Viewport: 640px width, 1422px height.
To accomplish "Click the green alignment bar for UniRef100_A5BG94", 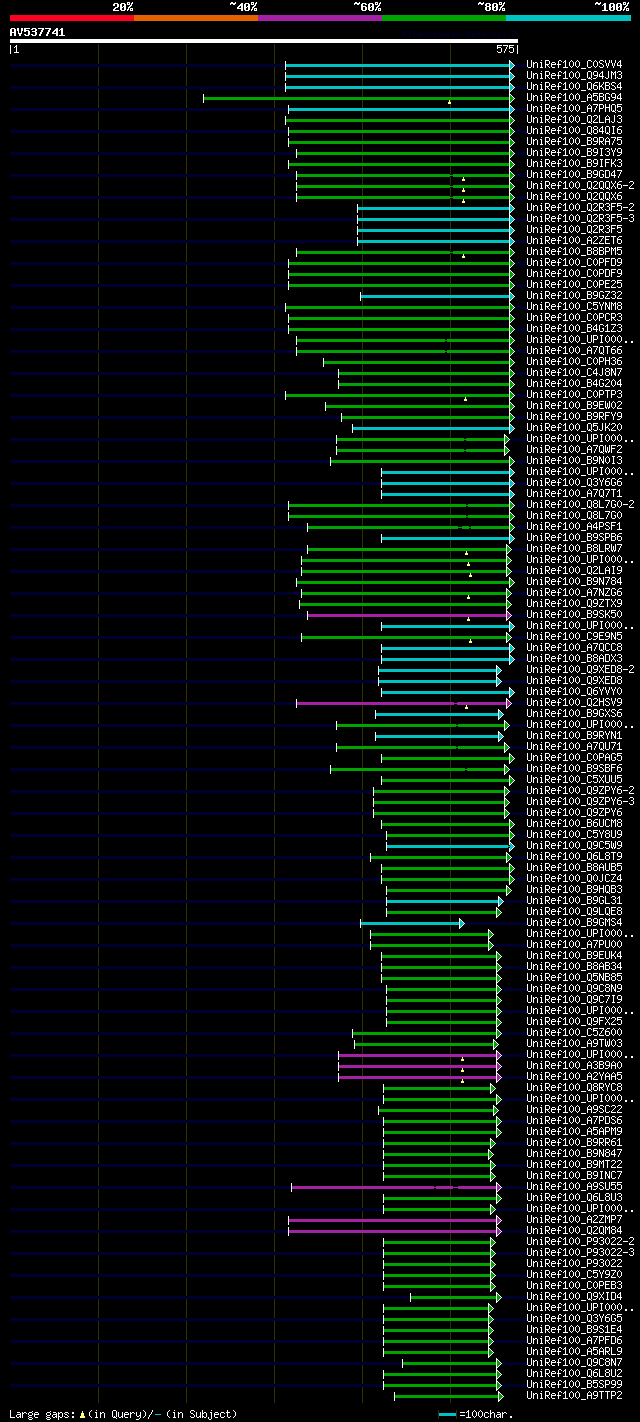I will point(358,98).
